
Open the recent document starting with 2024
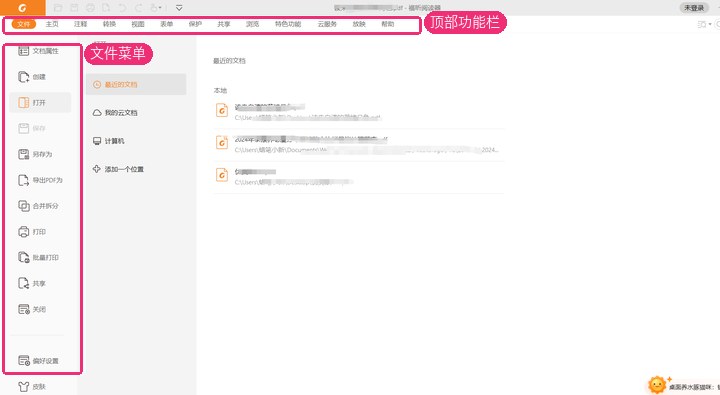[359, 145]
